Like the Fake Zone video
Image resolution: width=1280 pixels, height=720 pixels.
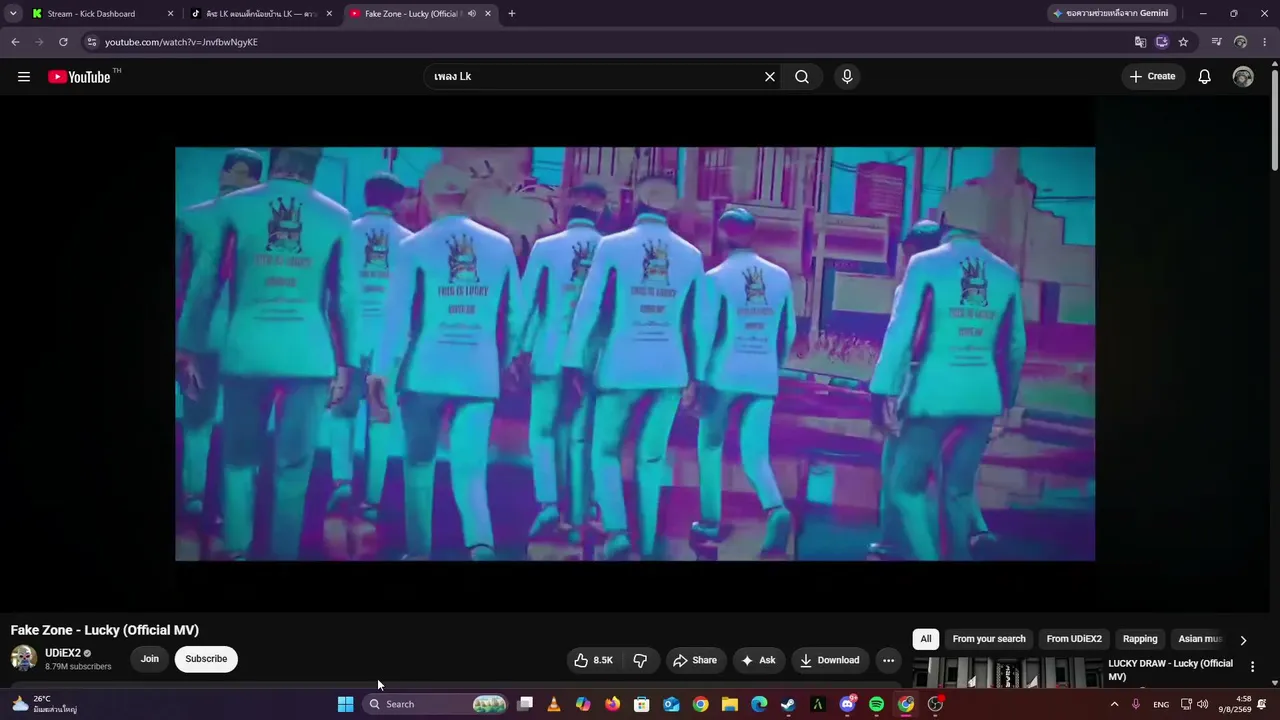click(593, 660)
